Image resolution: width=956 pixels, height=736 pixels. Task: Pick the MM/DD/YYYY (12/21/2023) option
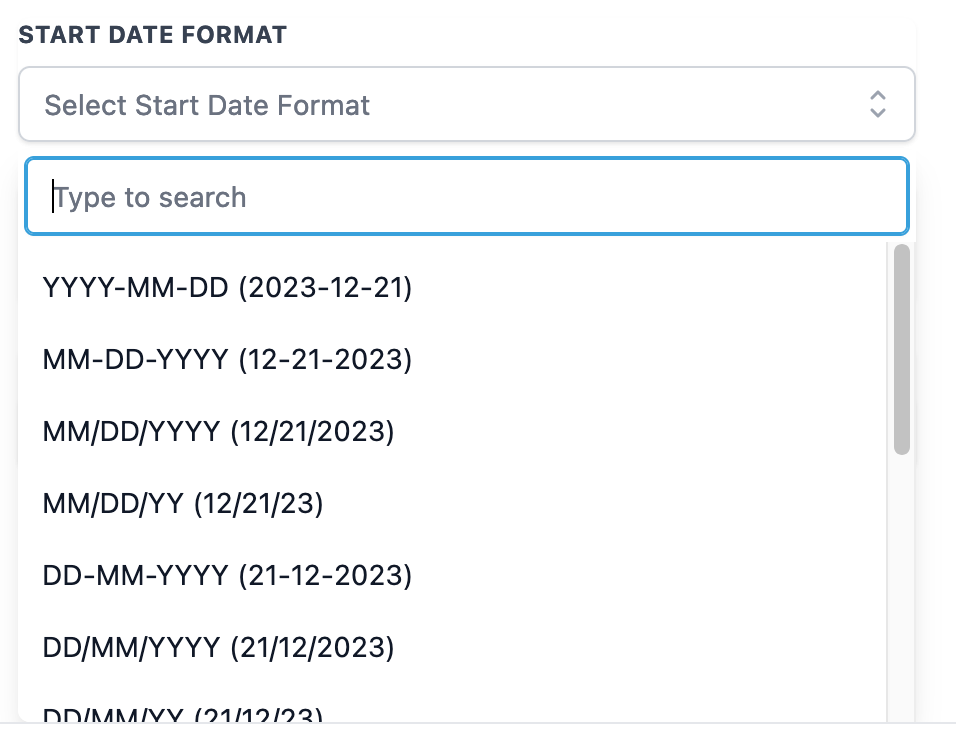pyautogui.click(x=218, y=432)
